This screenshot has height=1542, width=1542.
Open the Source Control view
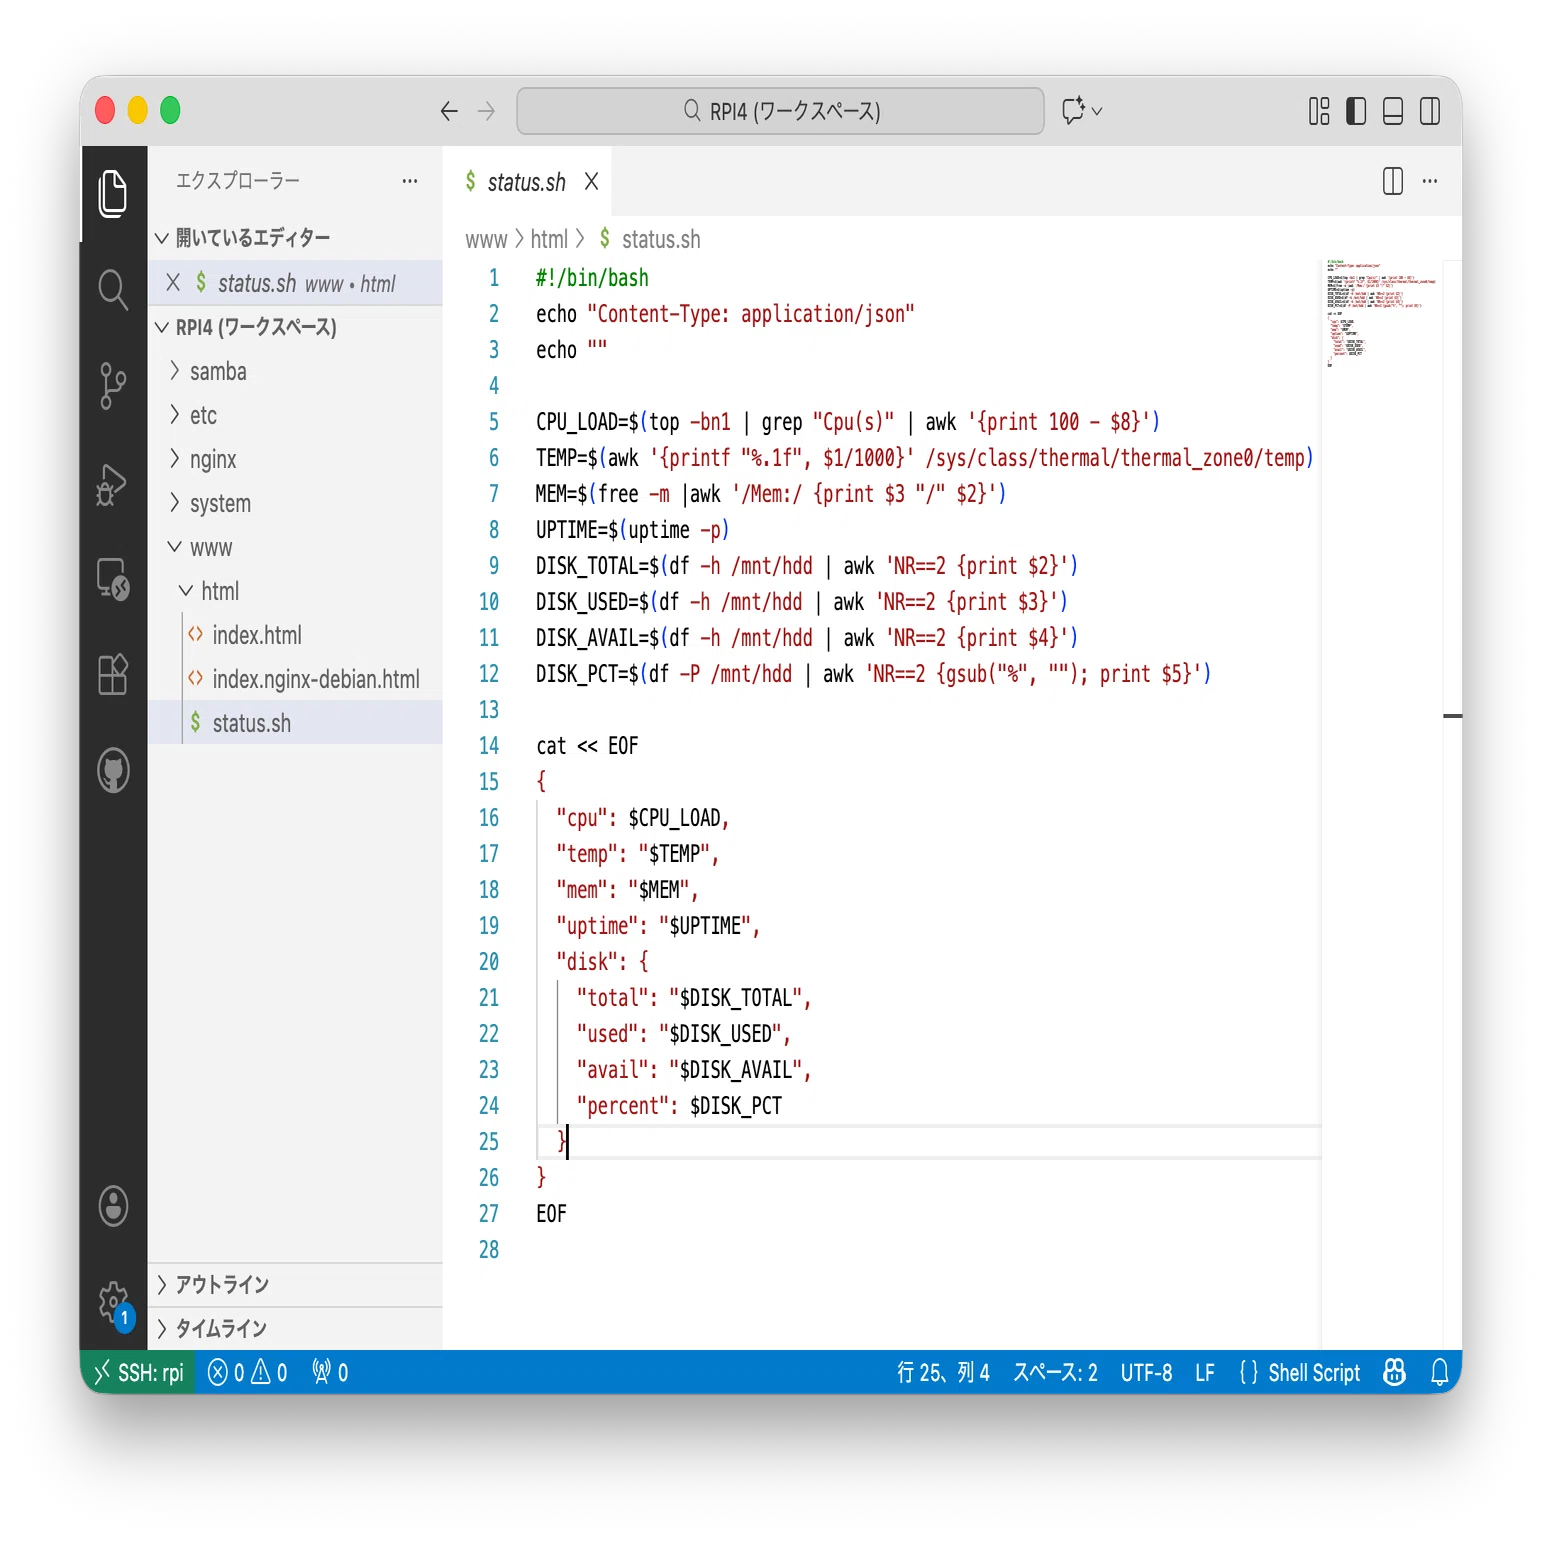pos(113,386)
